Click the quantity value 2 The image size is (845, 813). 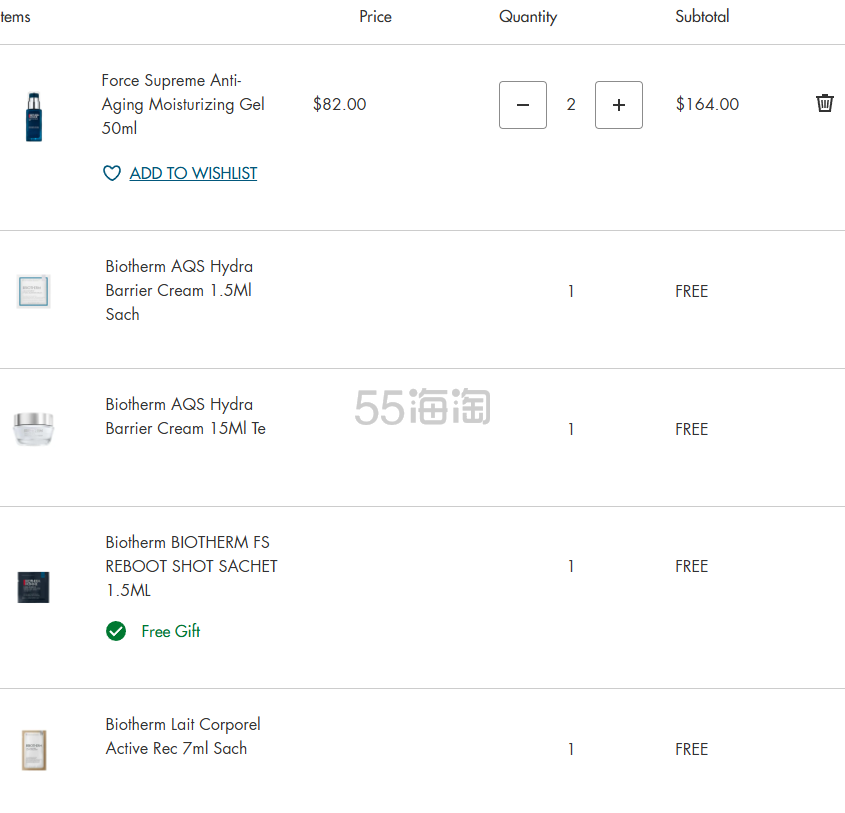[x=571, y=105]
